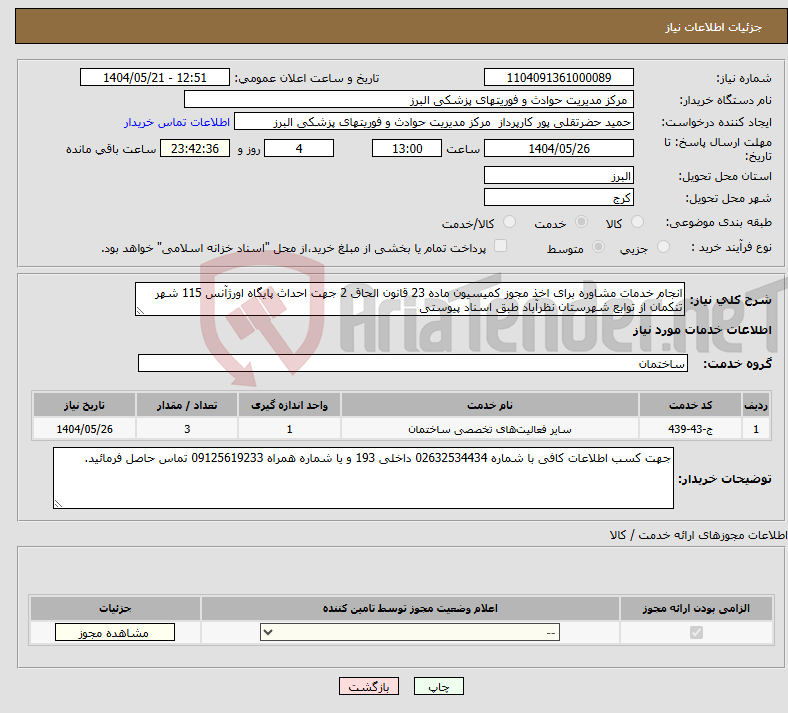Click the شرح کلی نیاز text area
Image resolution: width=788 pixels, height=713 pixels.
click(410, 299)
